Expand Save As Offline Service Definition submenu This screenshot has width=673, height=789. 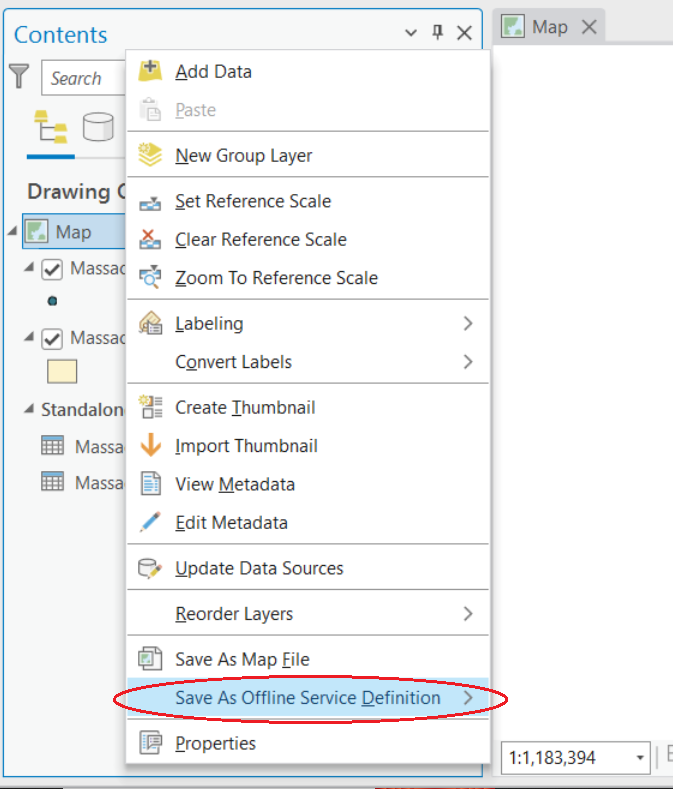tap(467, 698)
